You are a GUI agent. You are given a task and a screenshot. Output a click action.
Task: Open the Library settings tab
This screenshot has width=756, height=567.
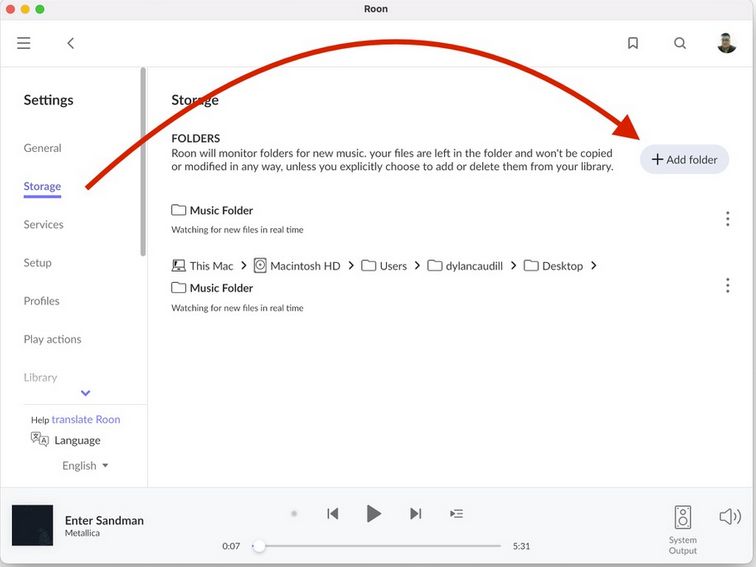(x=40, y=378)
